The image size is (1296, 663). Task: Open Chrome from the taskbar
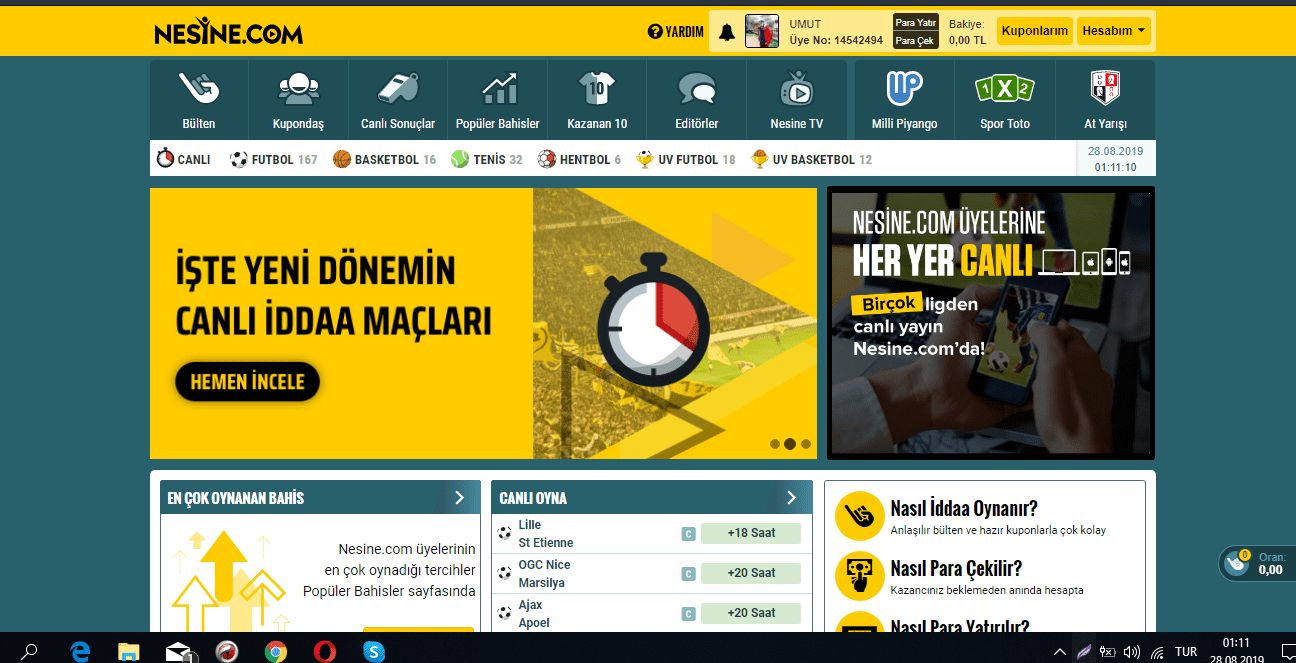[276, 652]
